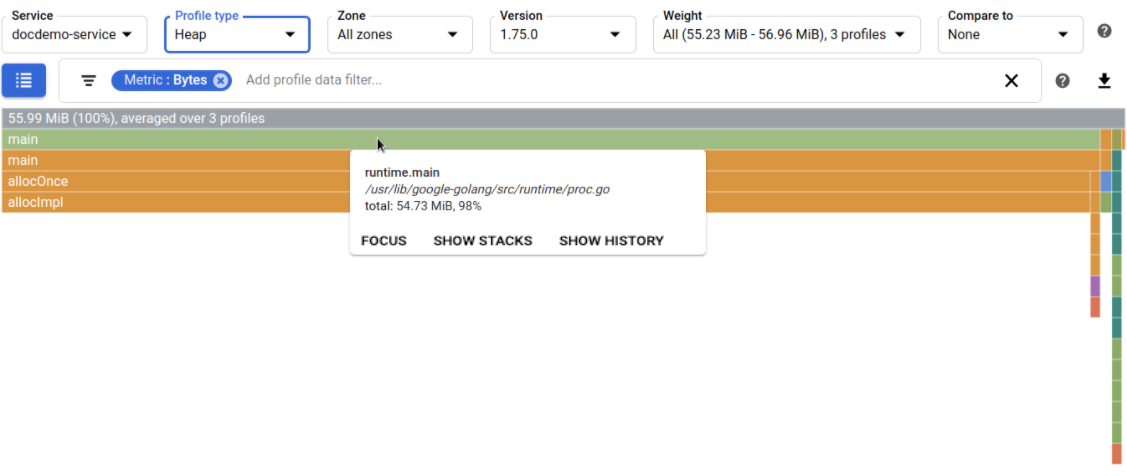Click the gray 55.99 MiB root frame
The height and width of the screenshot is (476, 1127).
560,118
